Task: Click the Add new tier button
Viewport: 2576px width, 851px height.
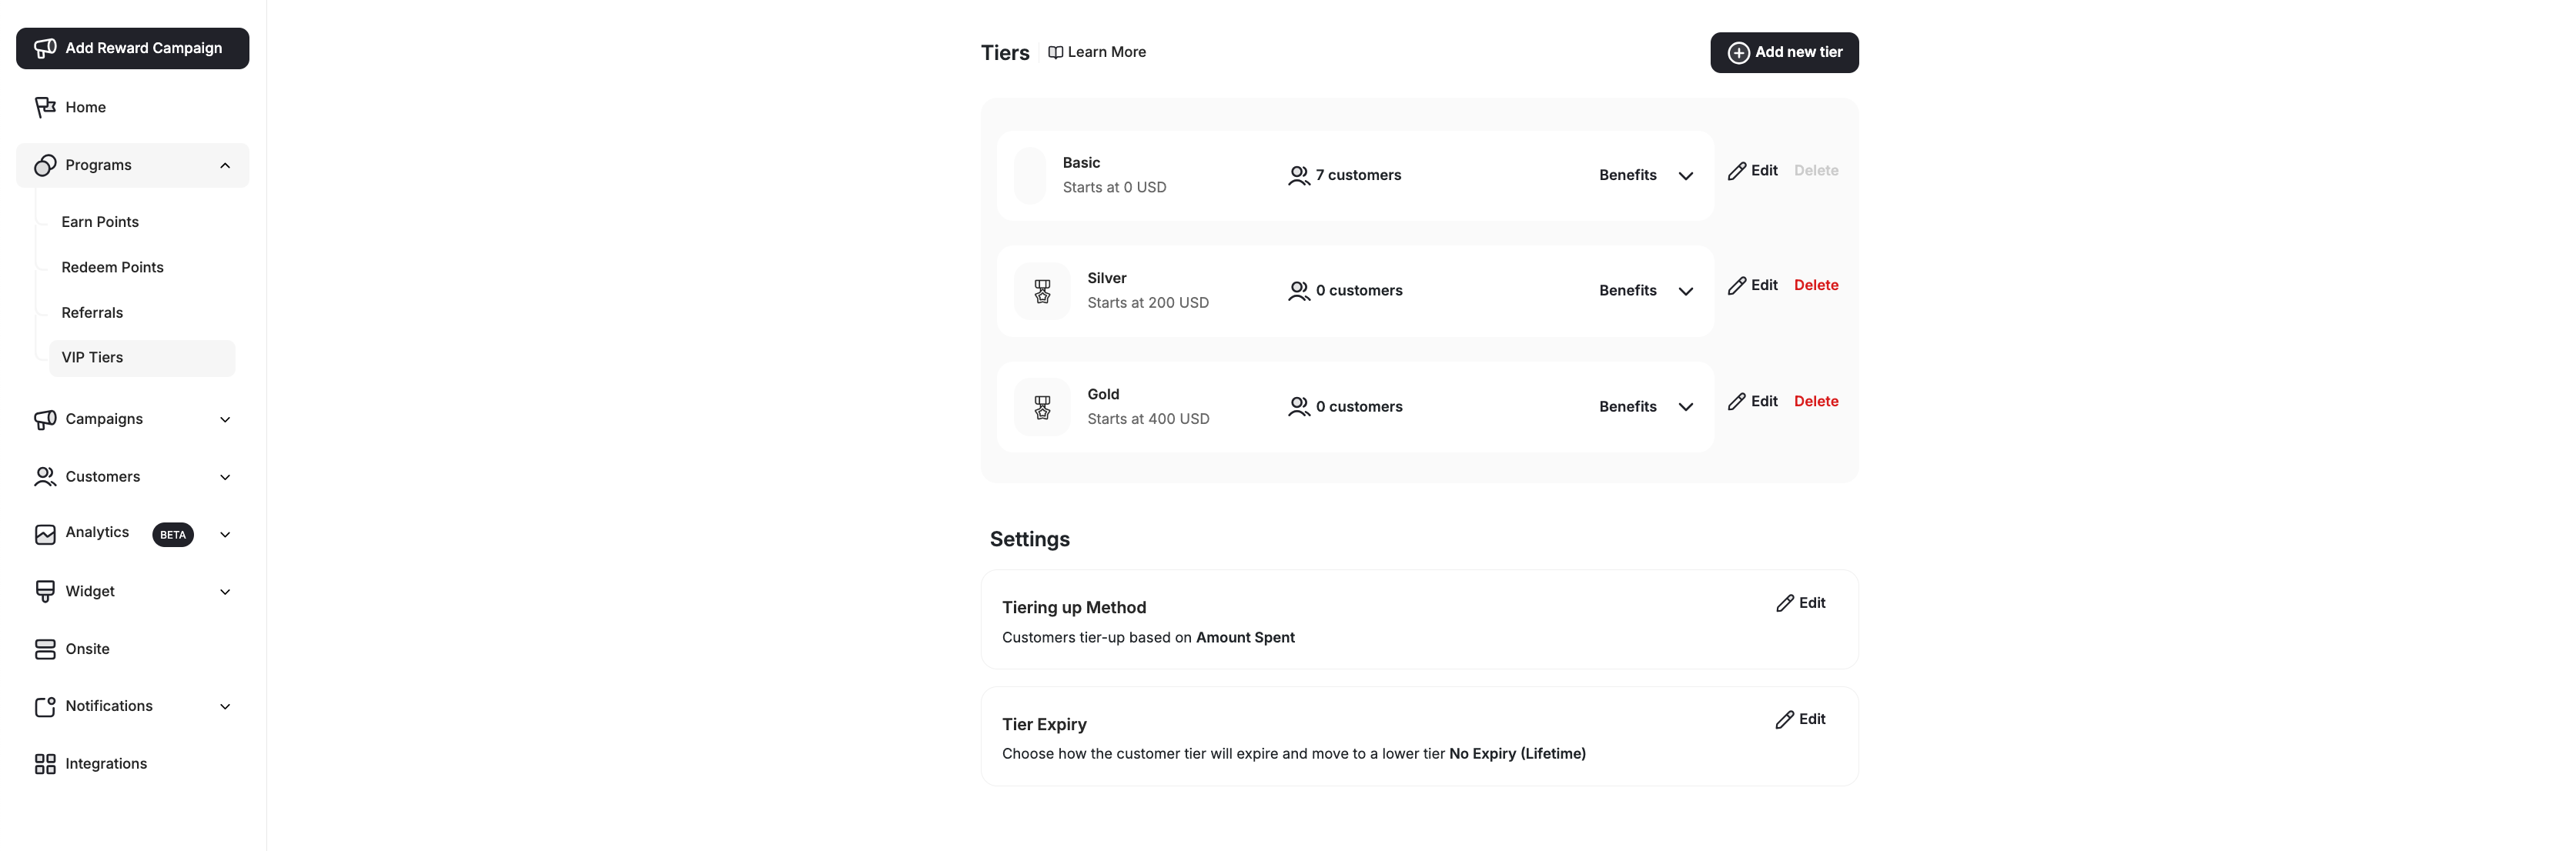Action: pos(1784,52)
